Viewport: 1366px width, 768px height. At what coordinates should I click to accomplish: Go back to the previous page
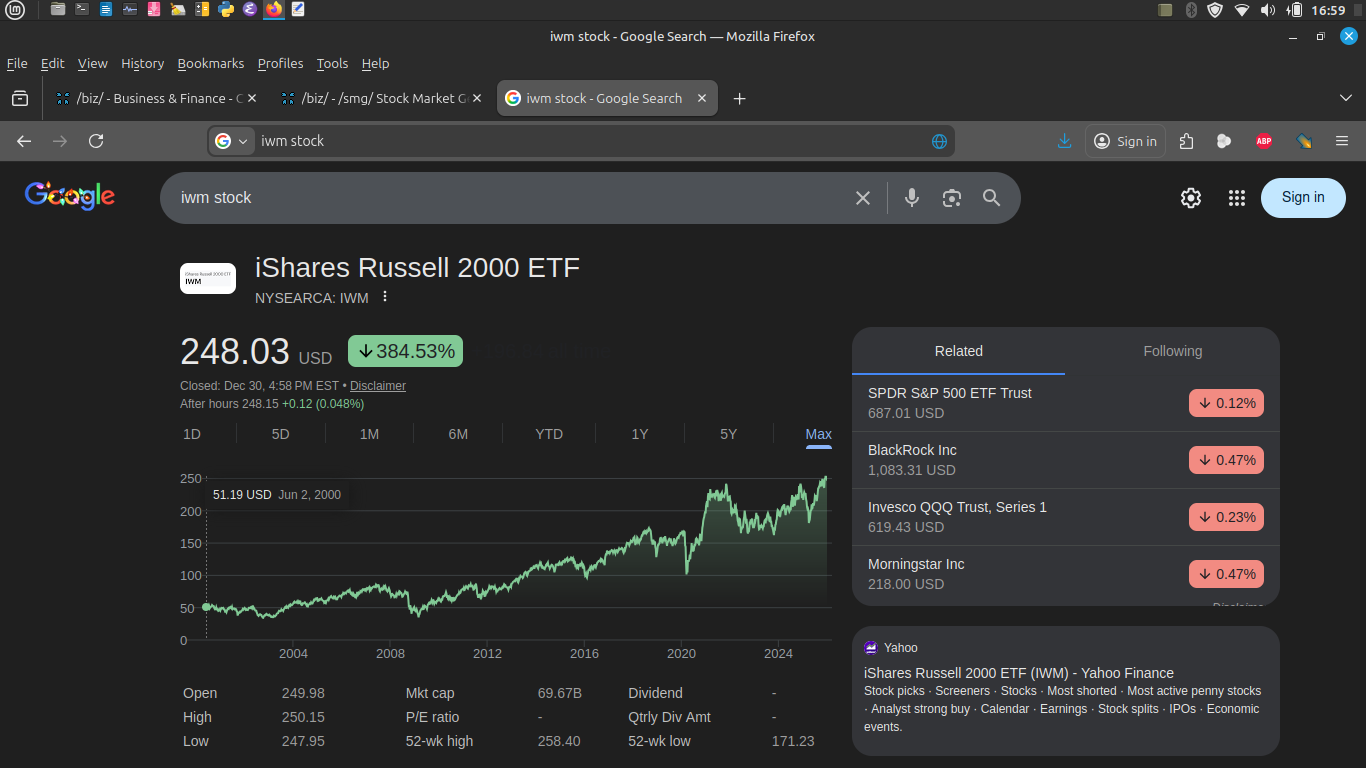tap(24, 141)
